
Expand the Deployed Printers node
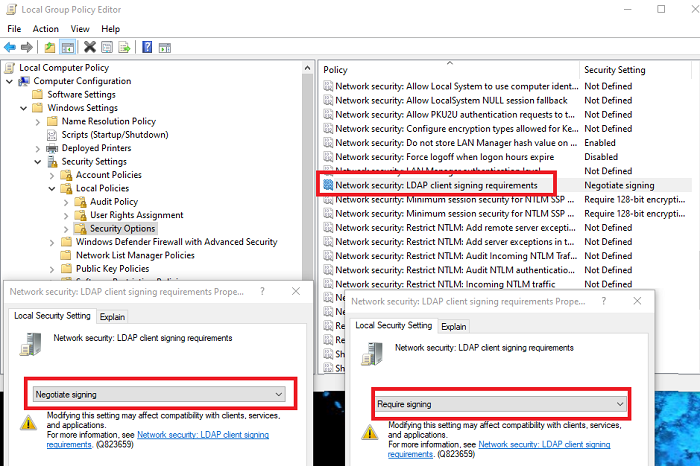tap(38, 148)
